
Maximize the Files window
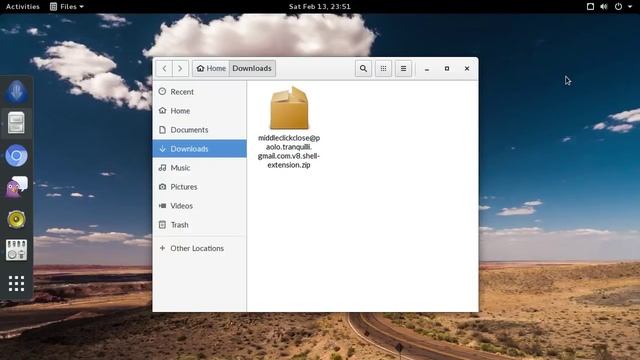[x=447, y=69]
